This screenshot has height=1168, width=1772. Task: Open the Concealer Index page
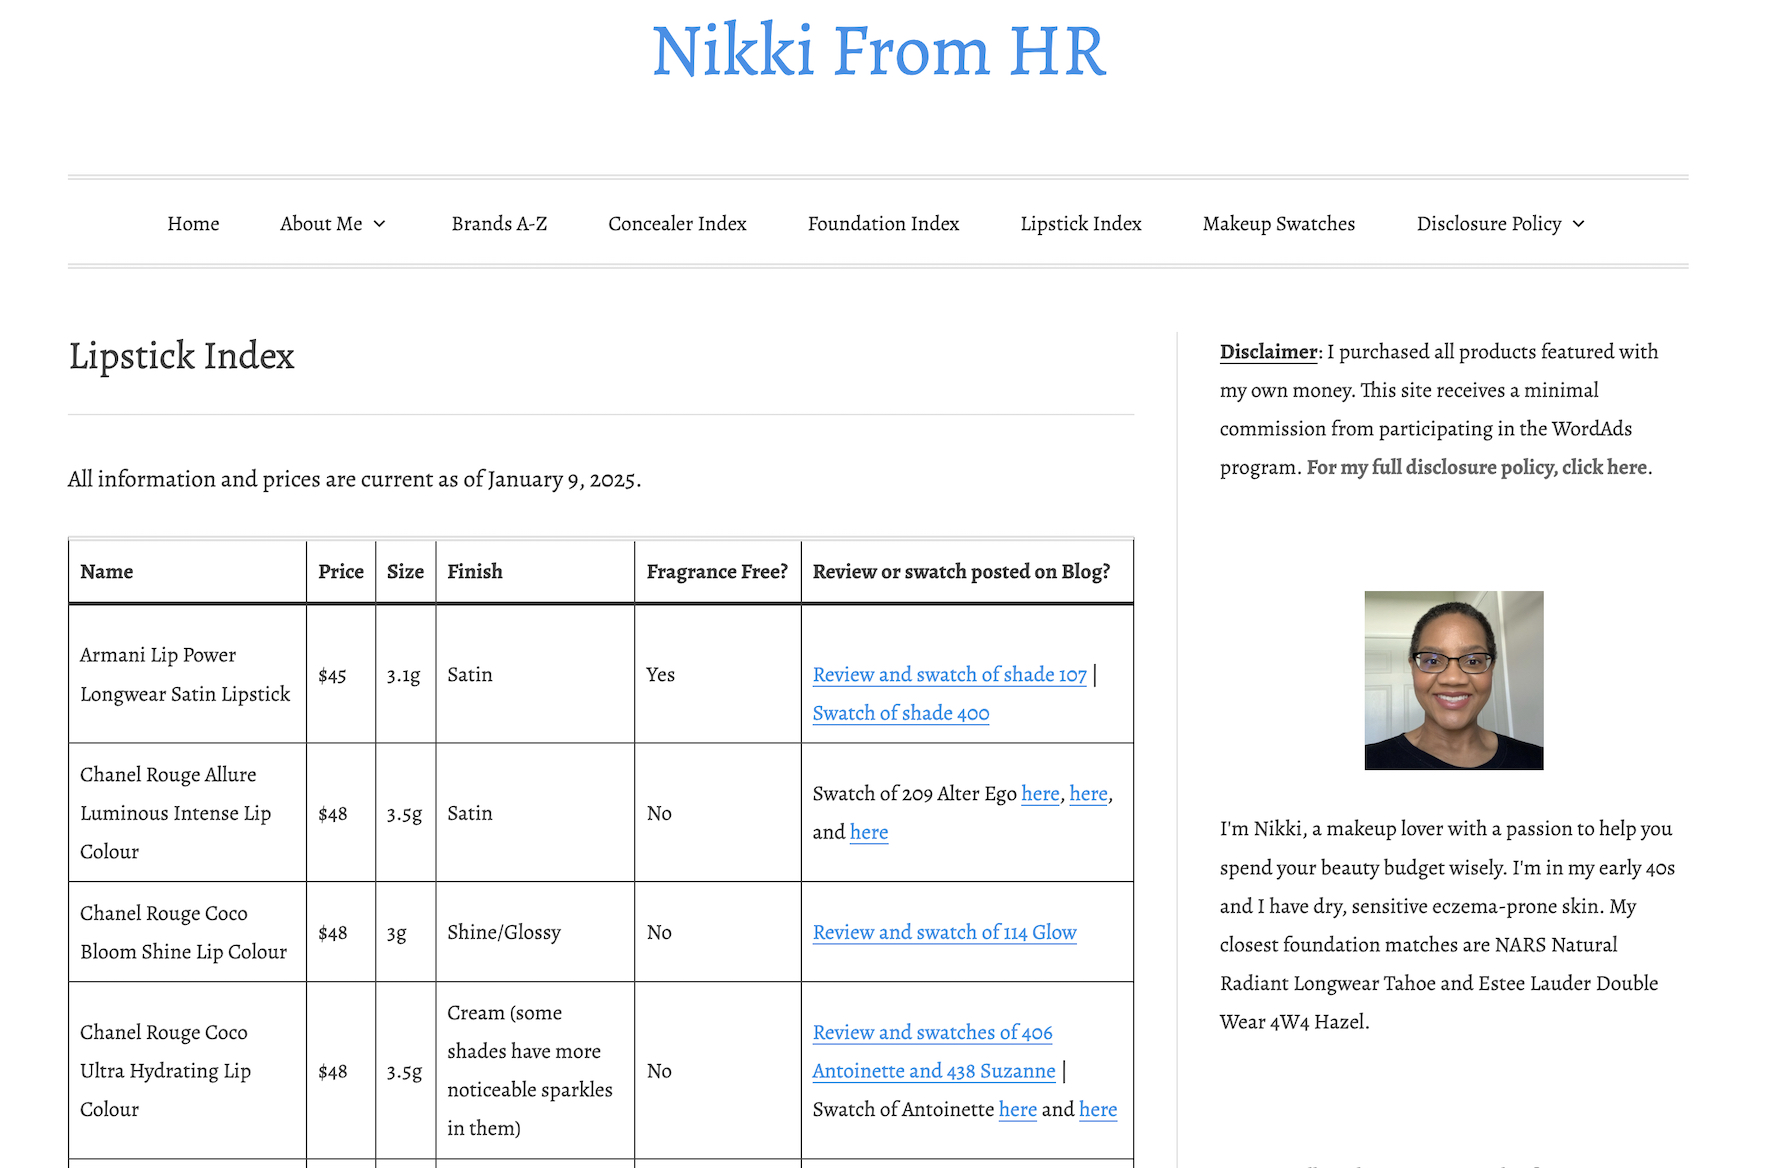click(x=677, y=224)
